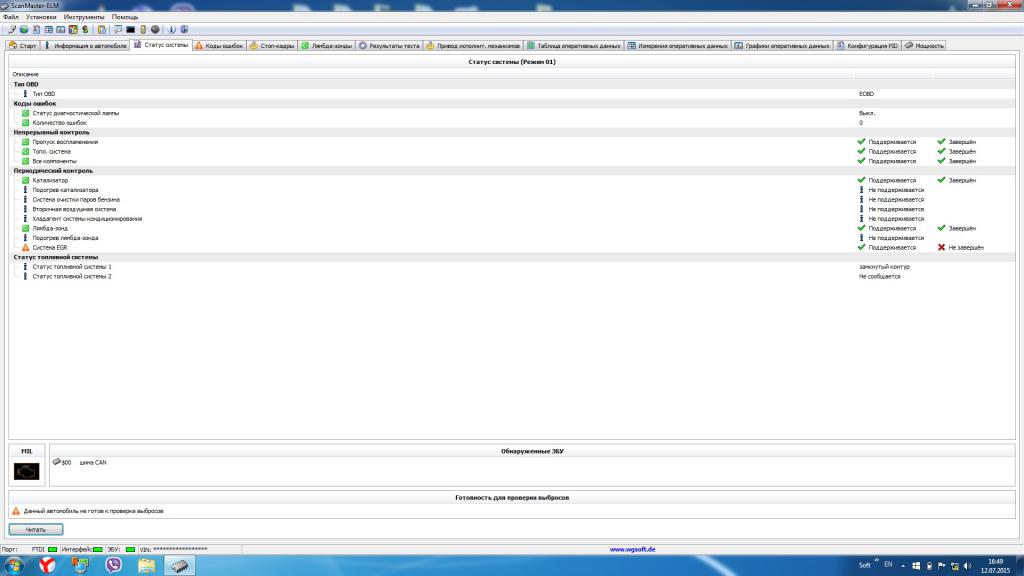
Task: Click the first connect icon in the toolbar
Action: (x=12, y=30)
